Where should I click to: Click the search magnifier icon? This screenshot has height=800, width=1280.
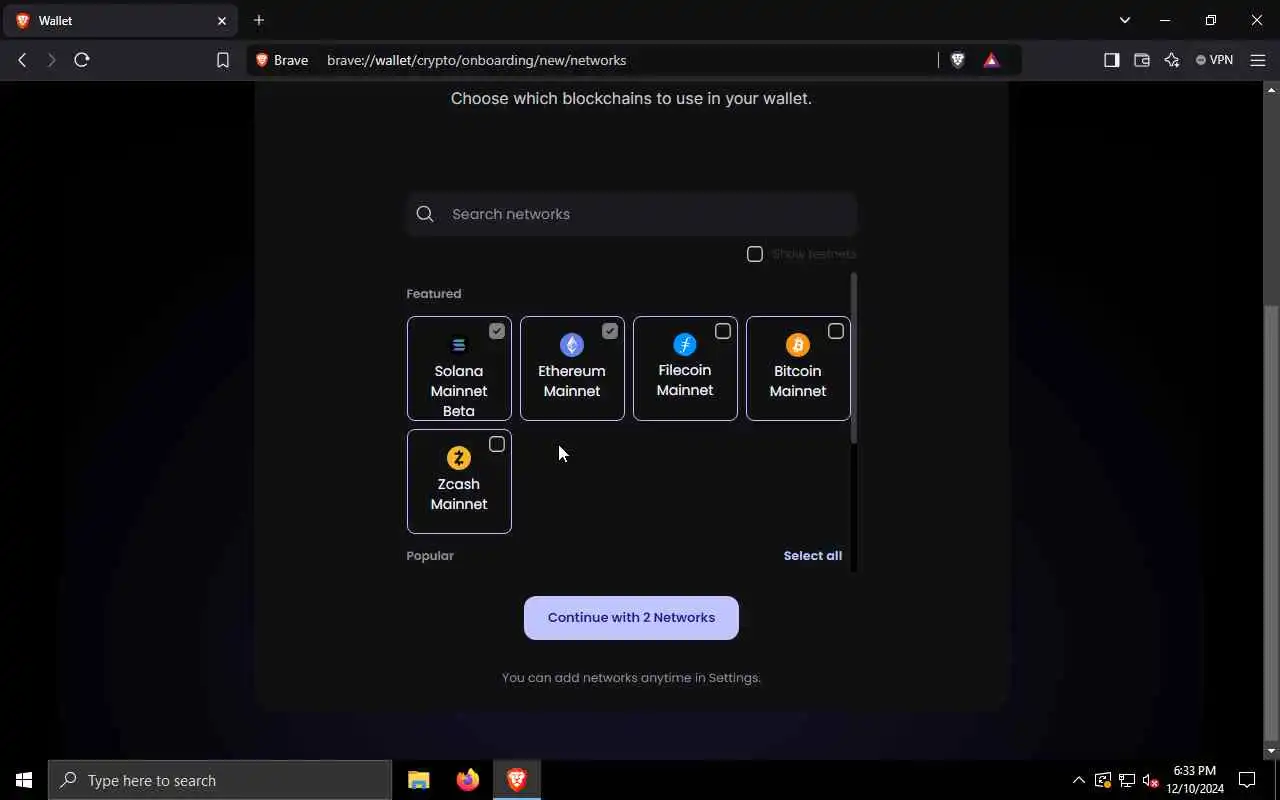point(425,214)
